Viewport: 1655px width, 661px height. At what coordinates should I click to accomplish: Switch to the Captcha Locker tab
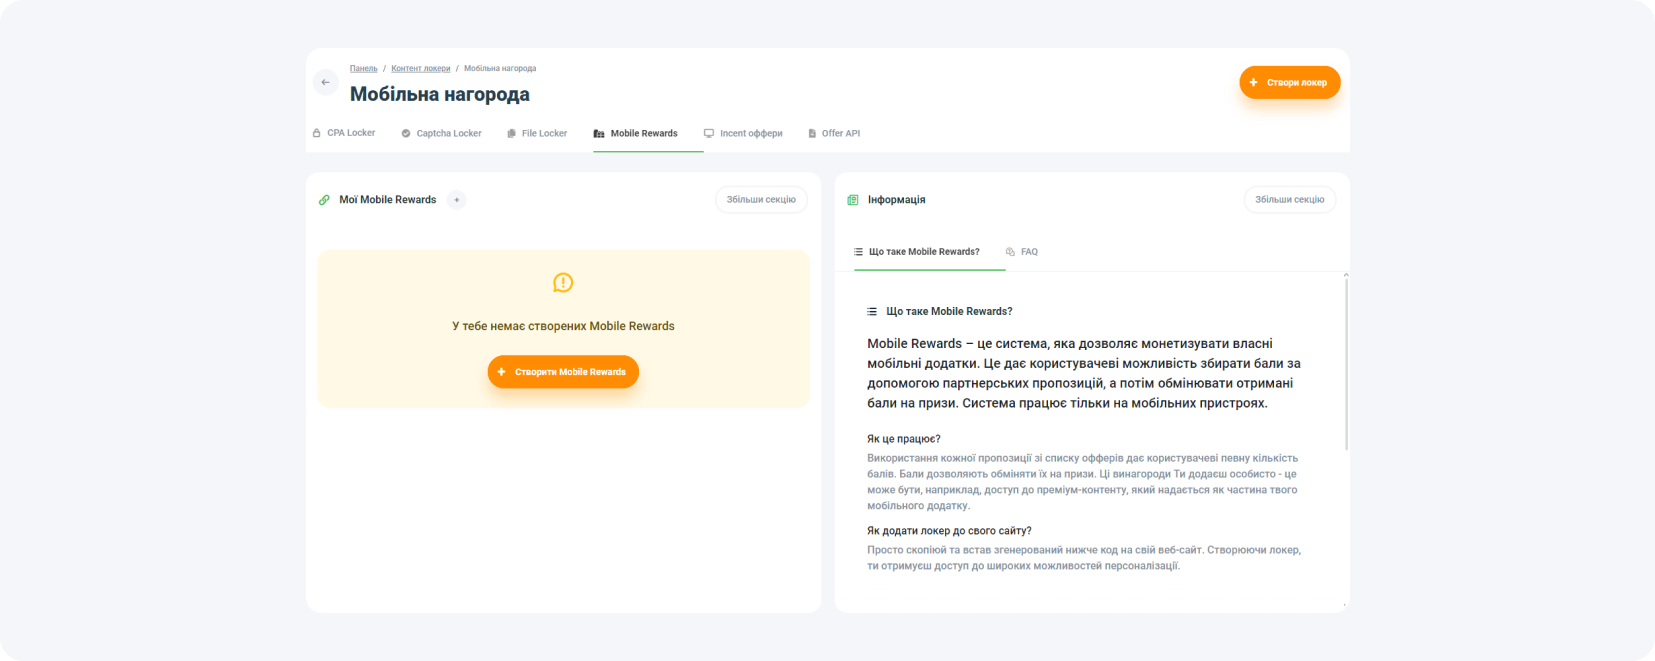tap(441, 133)
